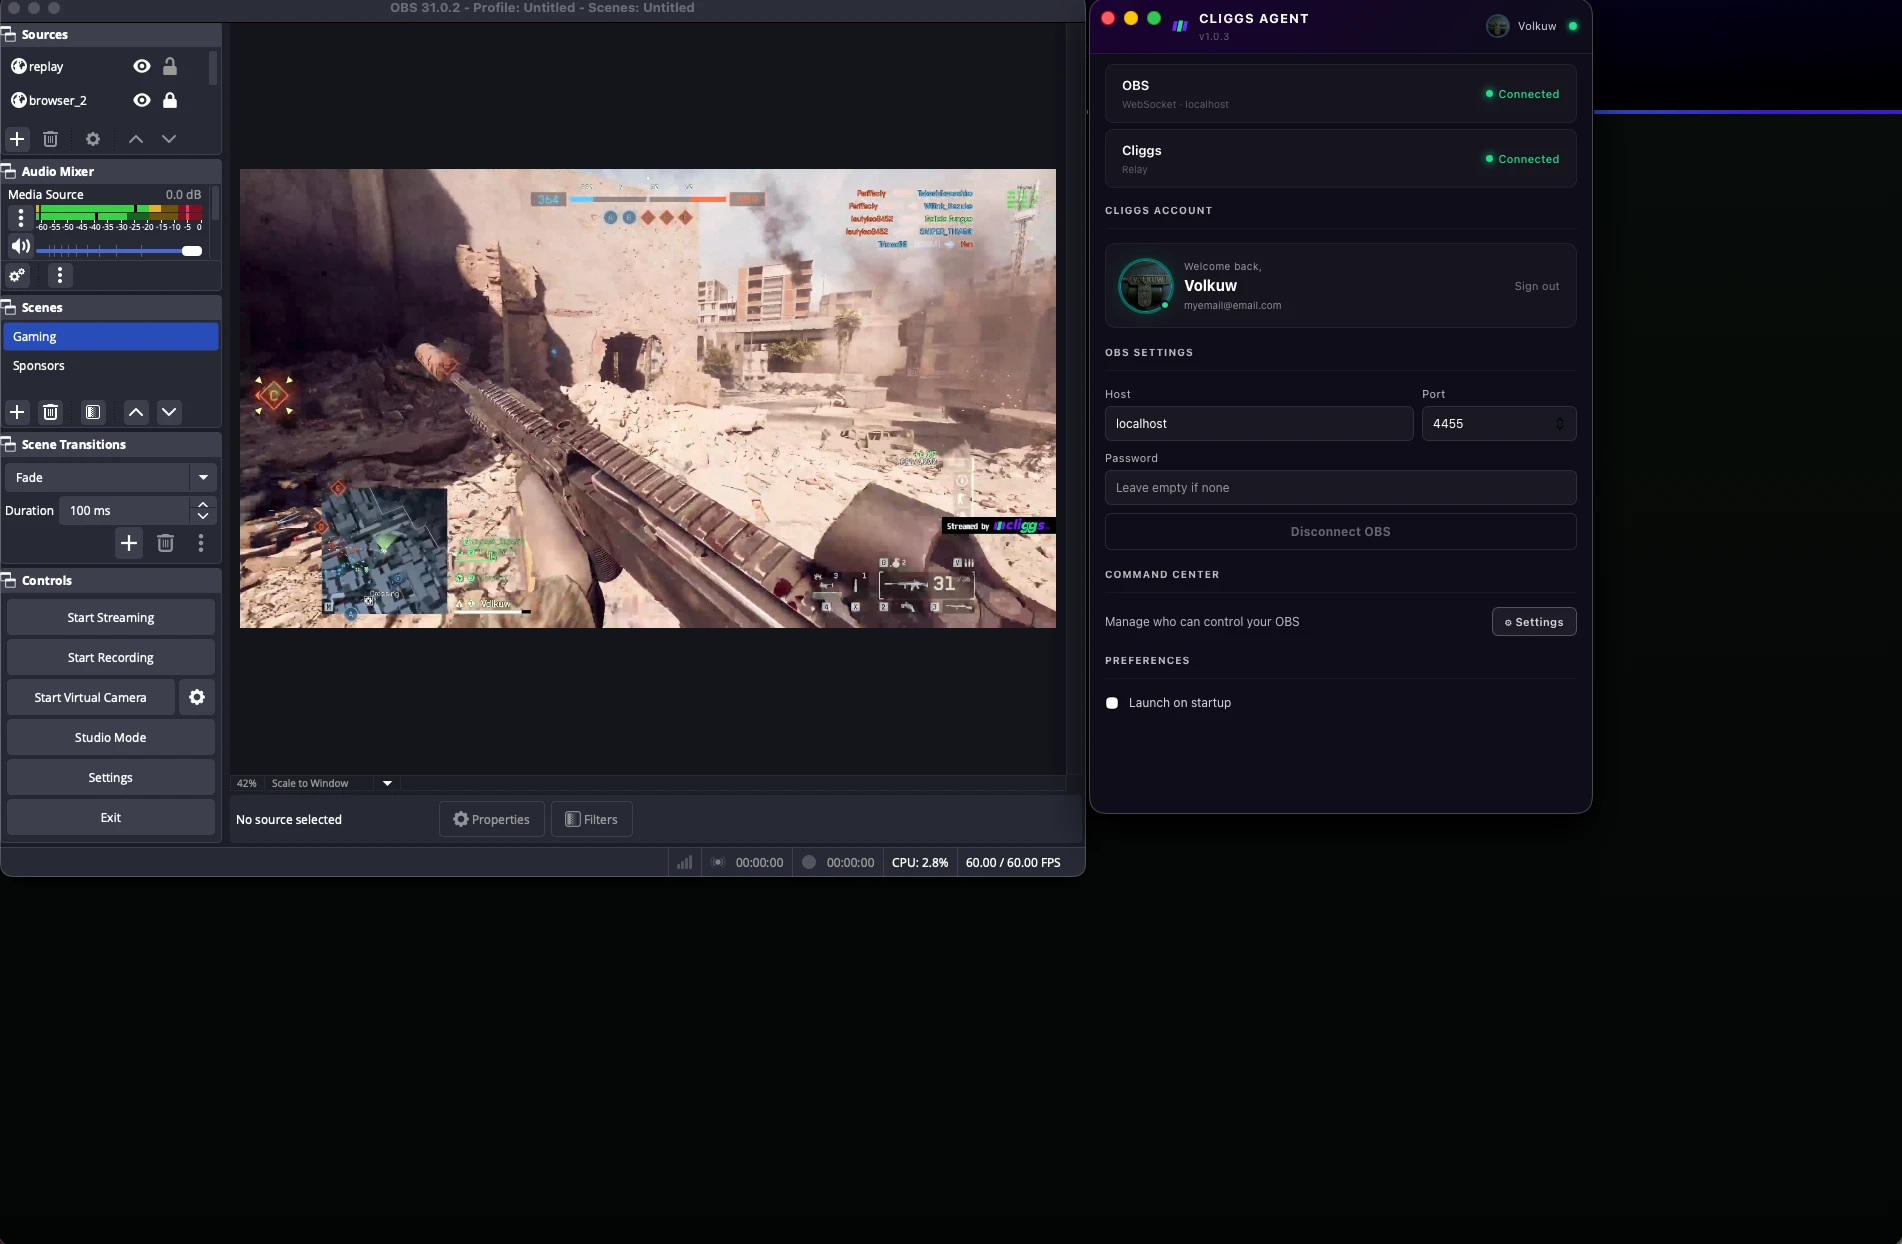
Task: Click recording timer status icon
Action: [809, 862]
